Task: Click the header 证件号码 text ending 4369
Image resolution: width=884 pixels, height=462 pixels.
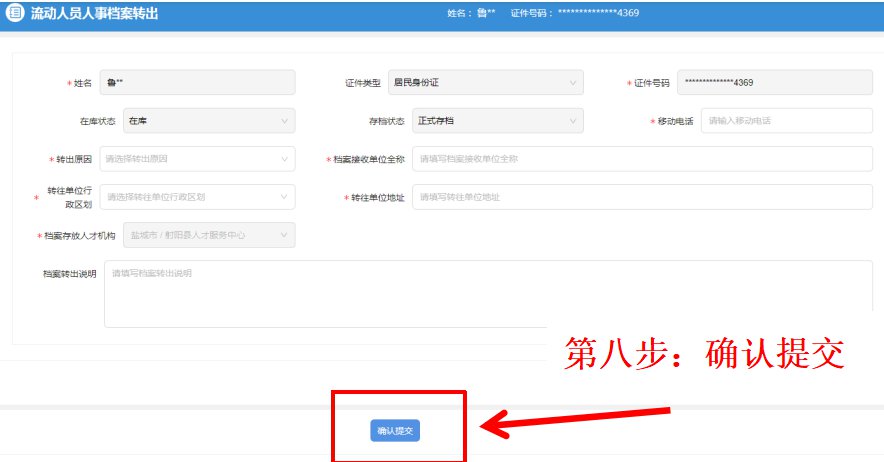Action: click(574, 13)
